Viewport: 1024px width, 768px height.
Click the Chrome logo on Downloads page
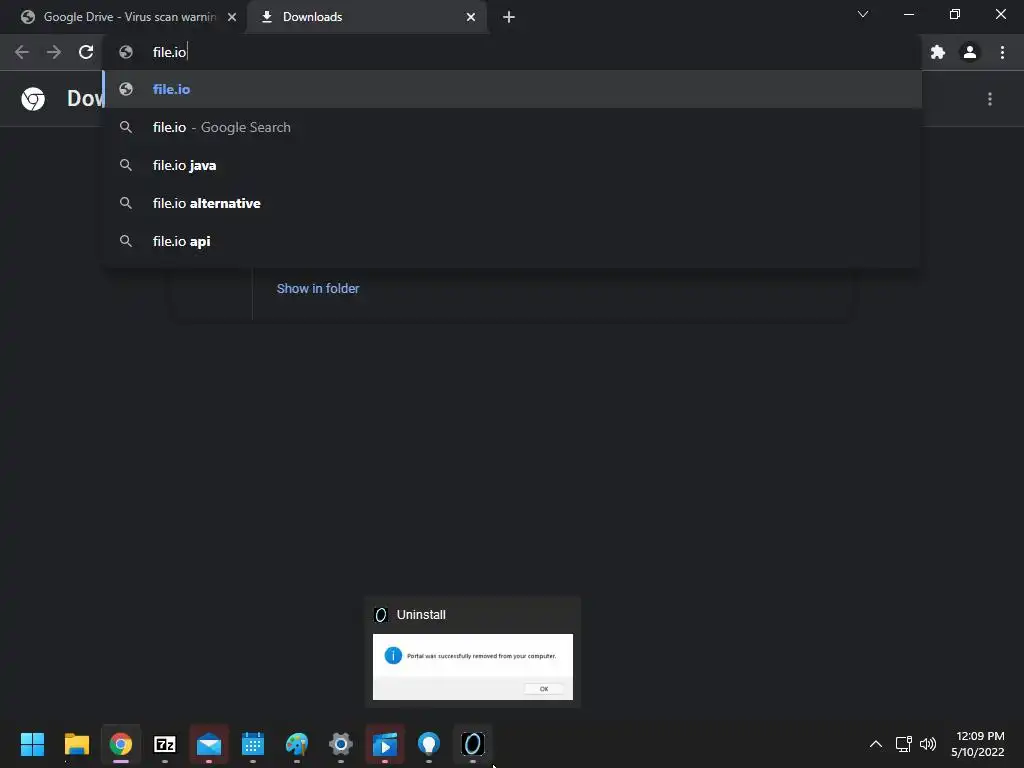point(33,99)
